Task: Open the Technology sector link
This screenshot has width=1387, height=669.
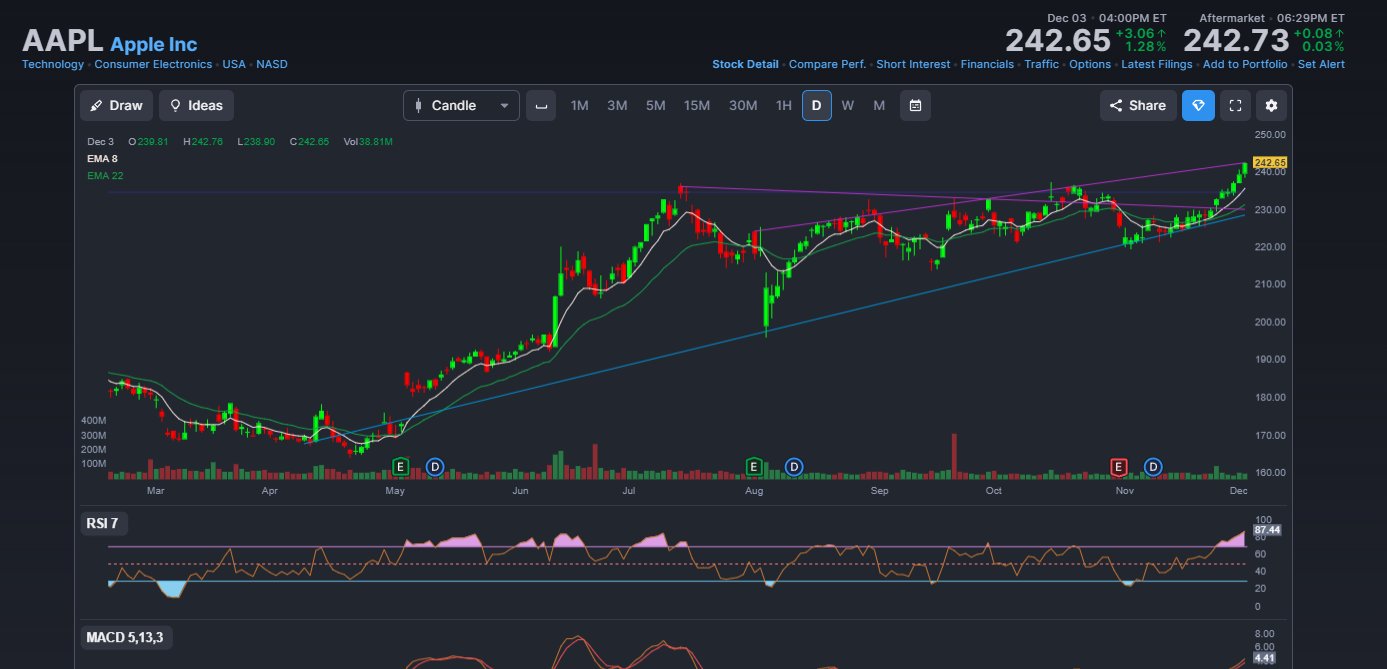Action: 53,64
